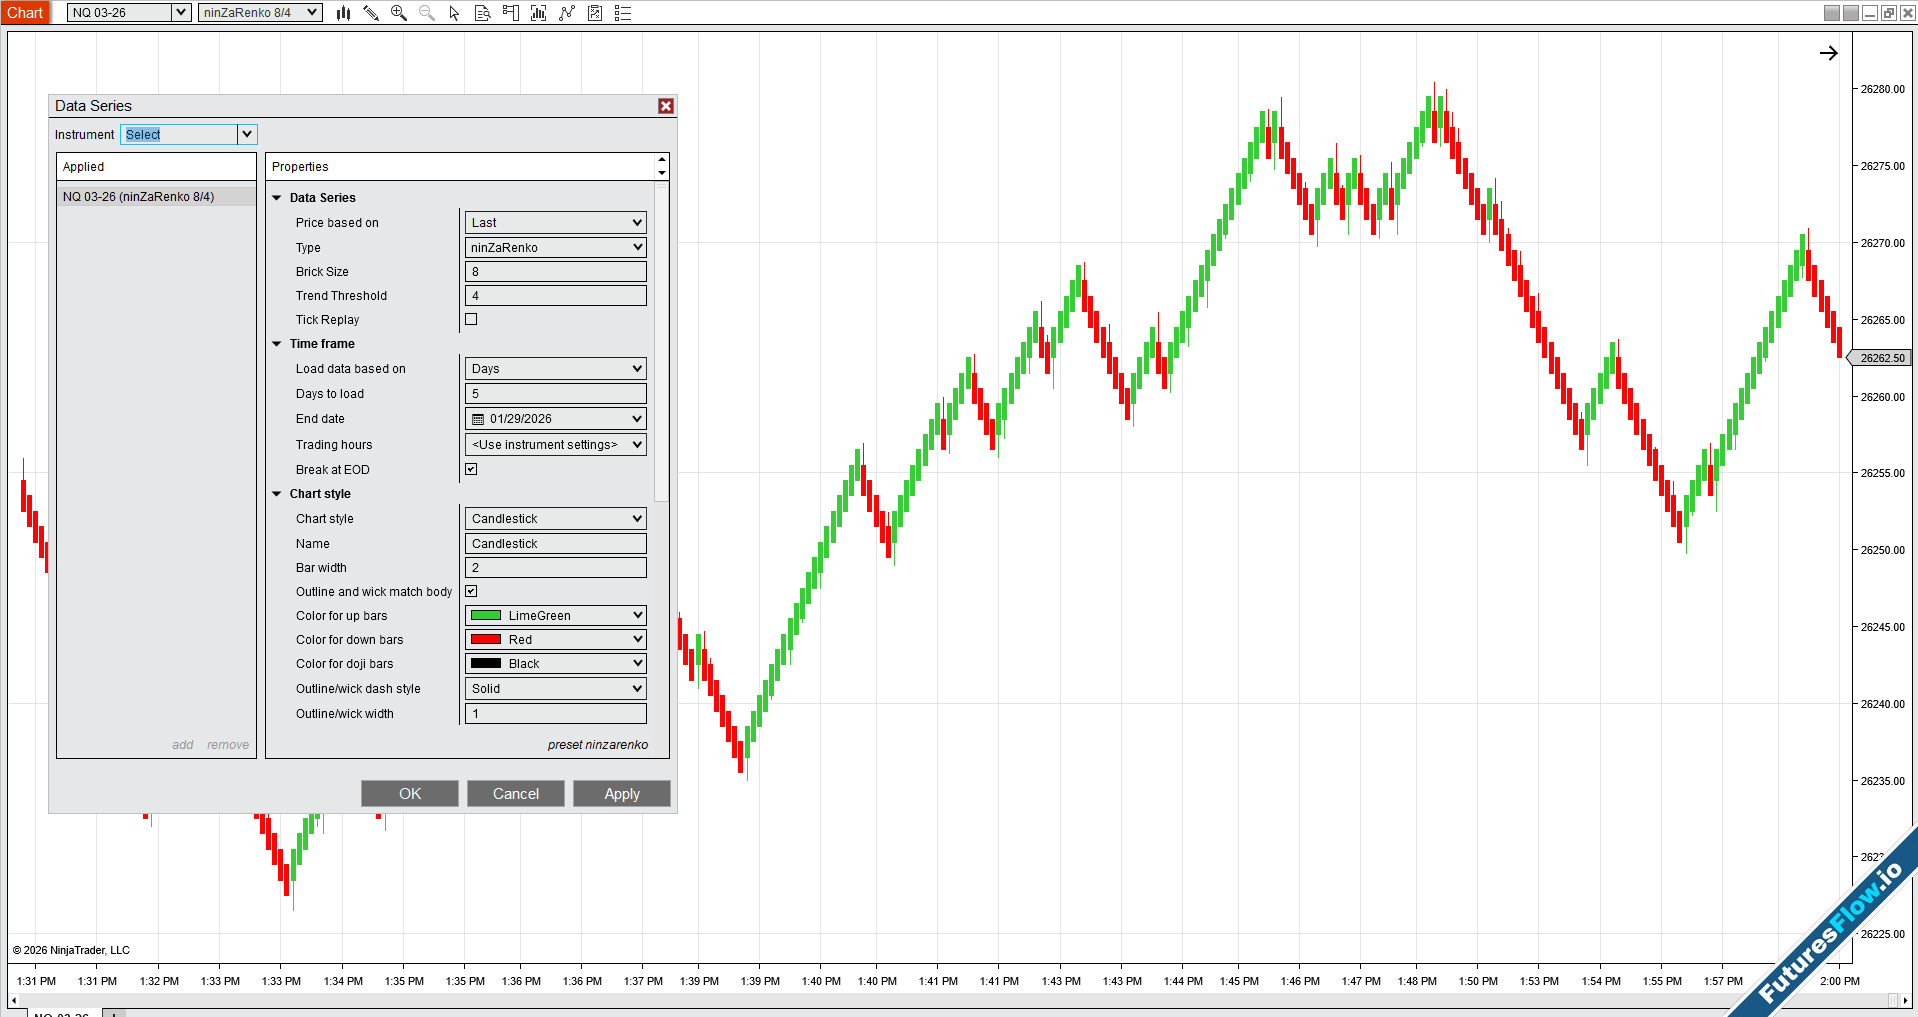Select the drawing tools pencil icon
The image size is (1918, 1017).
(371, 13)
